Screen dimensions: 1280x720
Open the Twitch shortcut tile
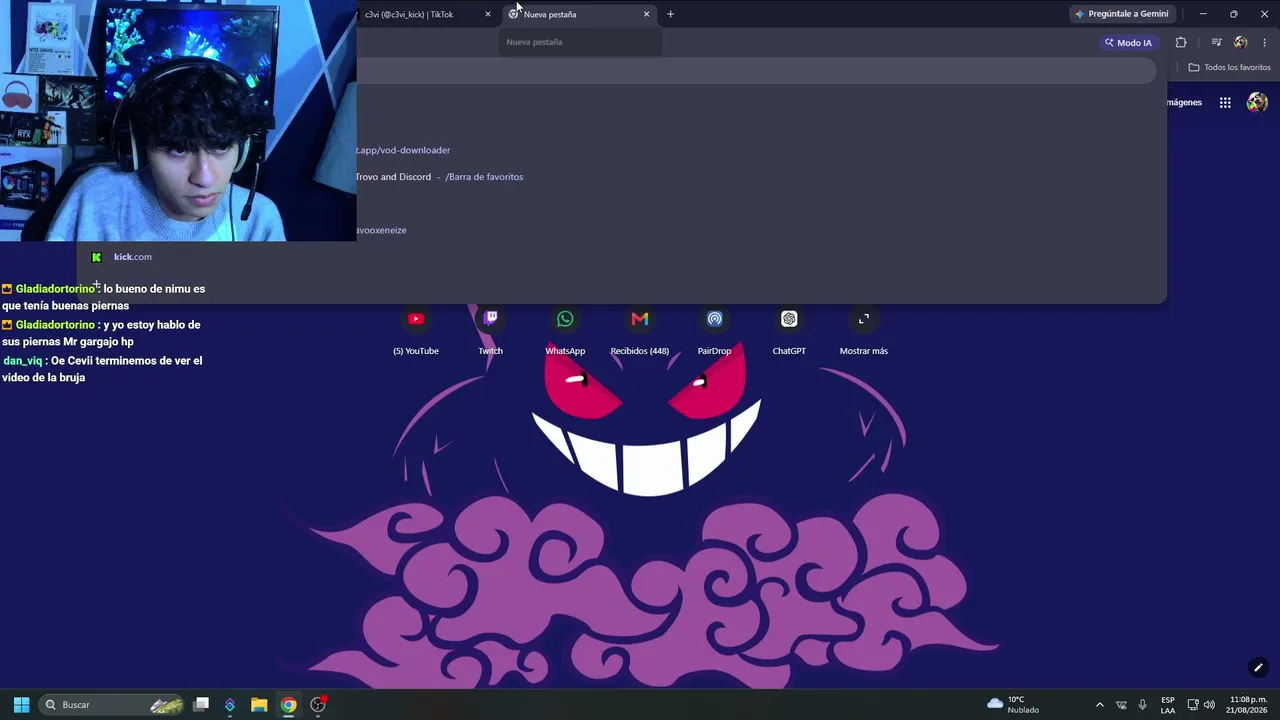490,319
